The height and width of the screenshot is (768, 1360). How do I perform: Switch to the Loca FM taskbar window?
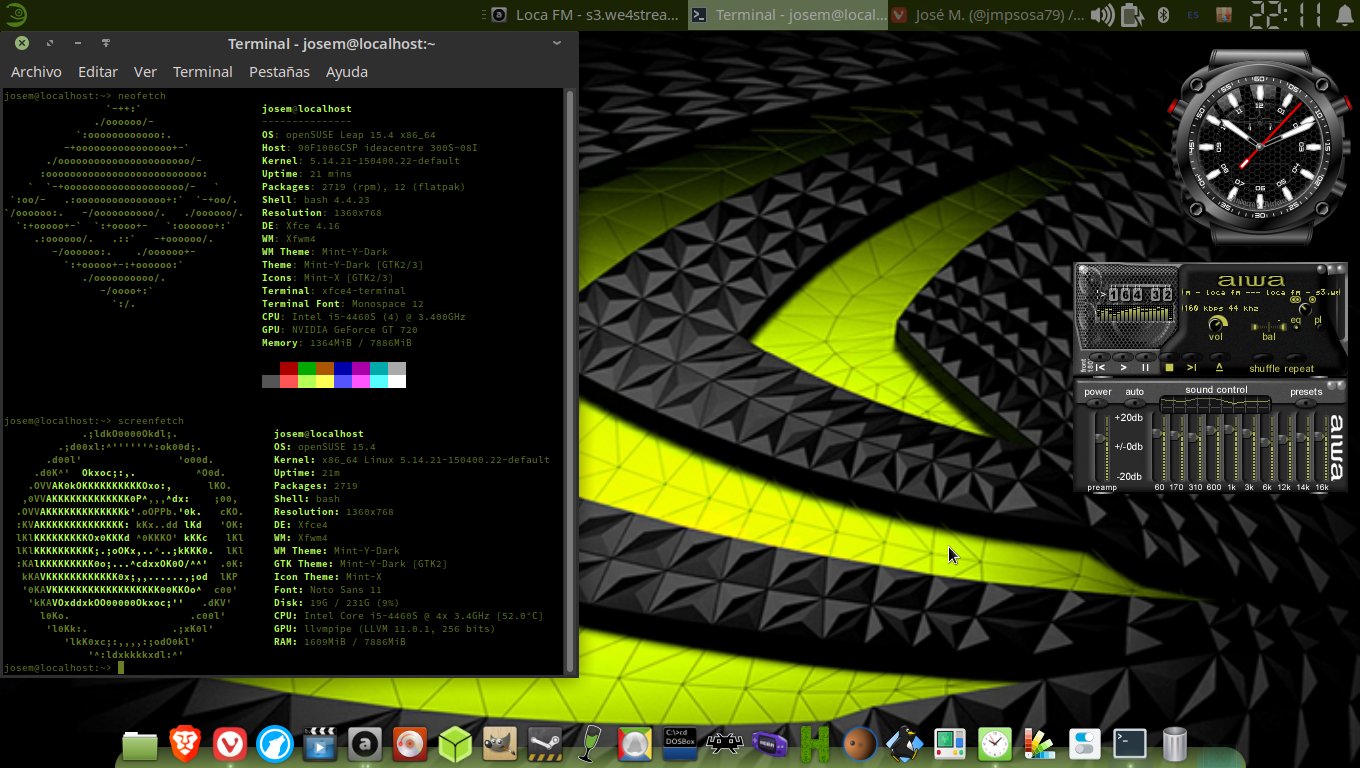click(585, 15)
